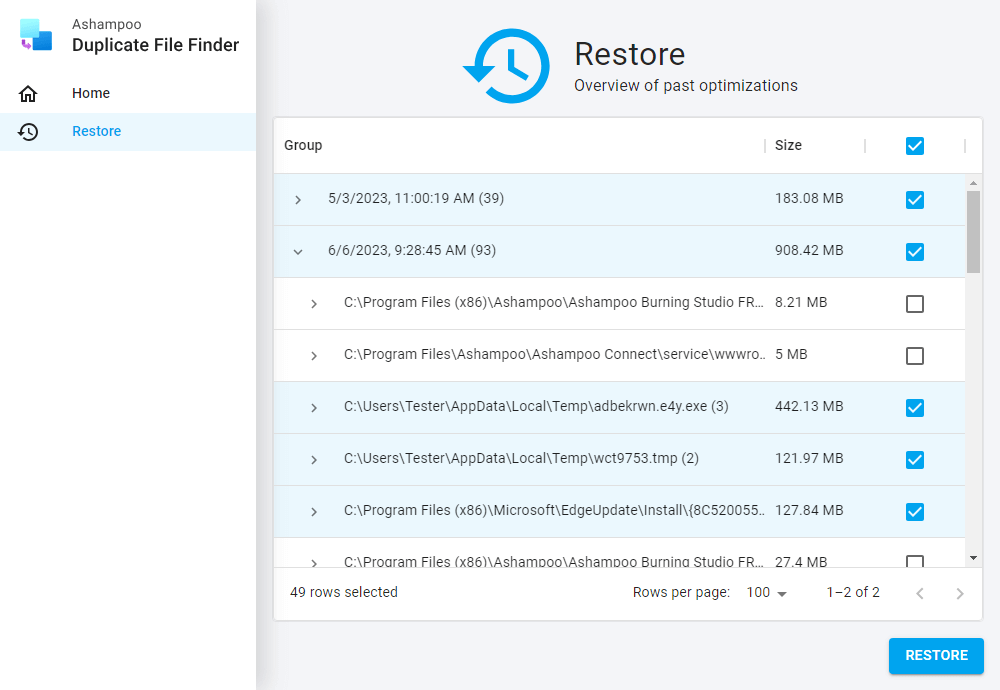The width and height of the screenshot is (1000, 690).
Task: Click the previous page arrow
Action: [x=920, y=592]
